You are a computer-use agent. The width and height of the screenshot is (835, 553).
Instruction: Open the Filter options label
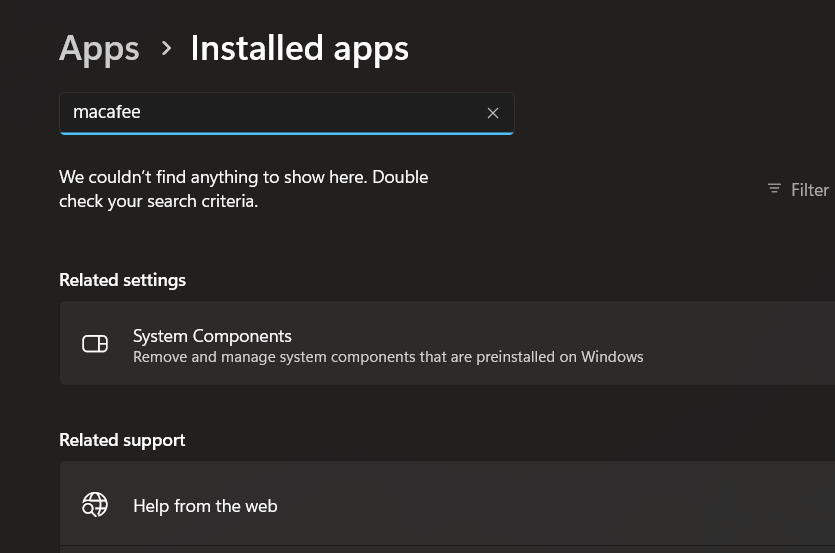point(809,190)
